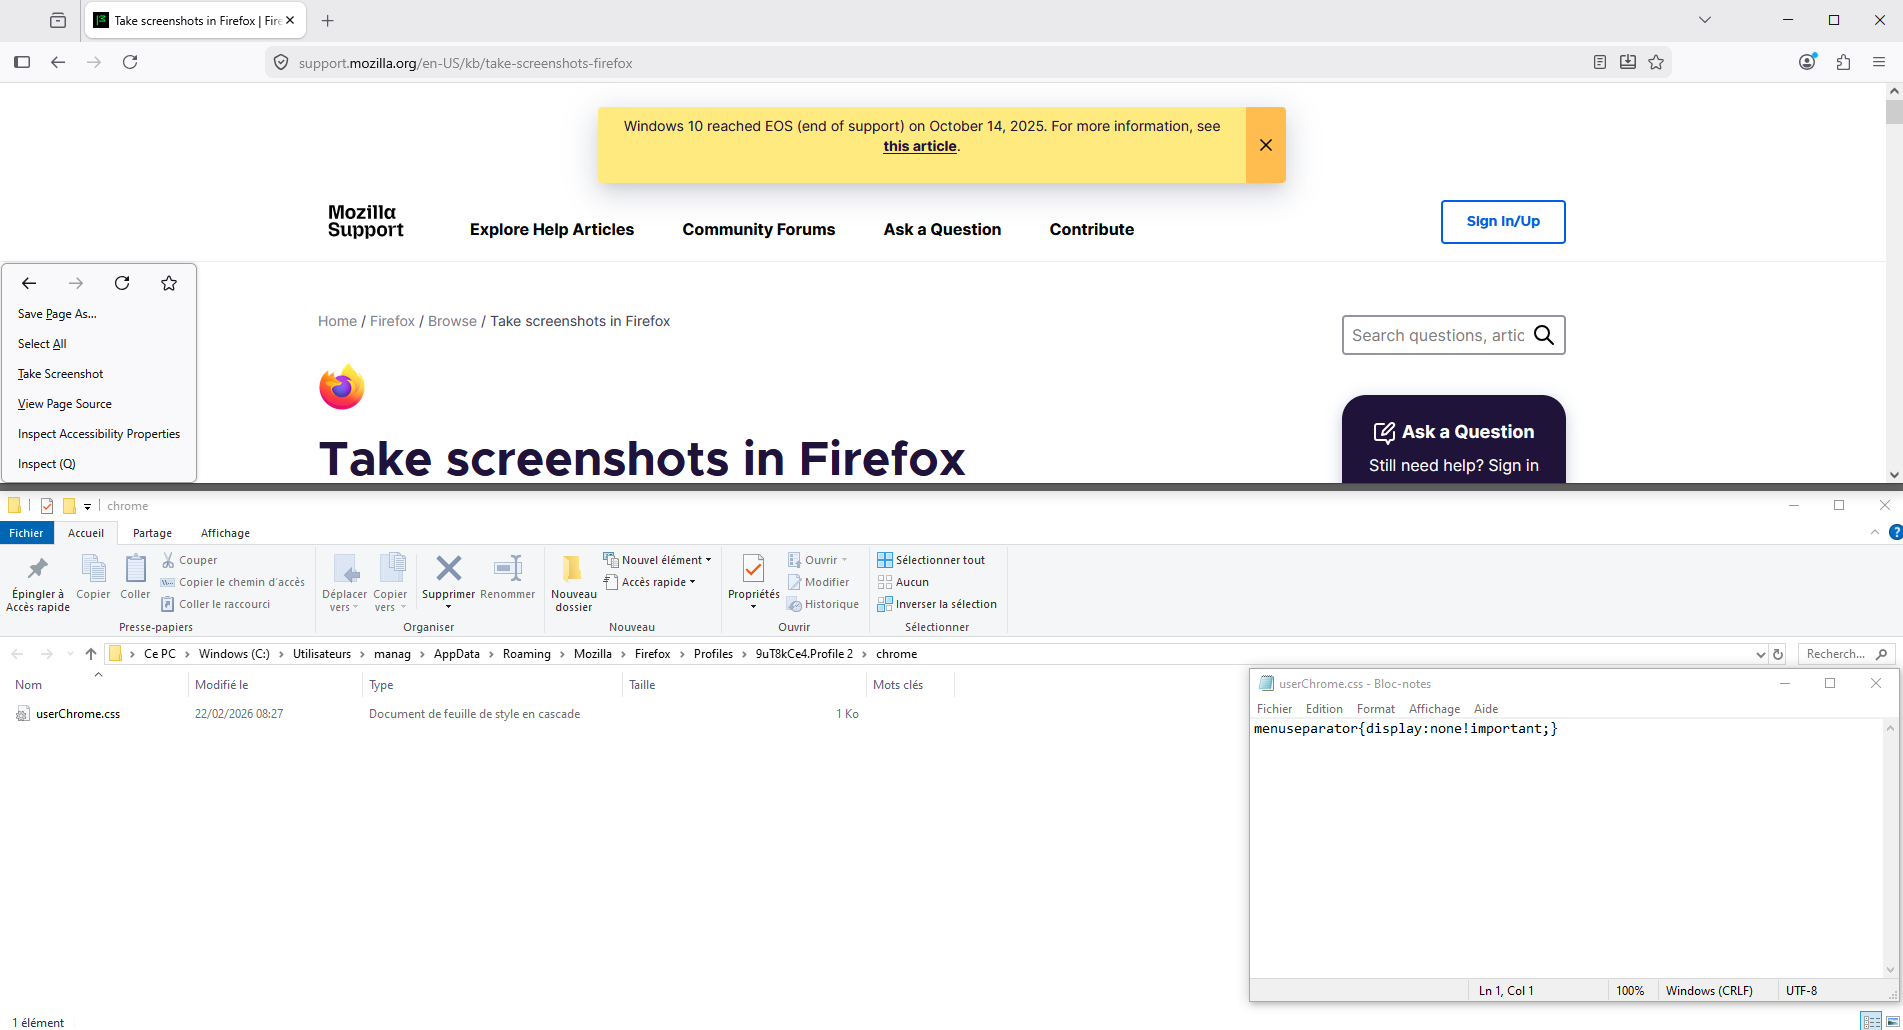The height and width of the screenshot is (1030, 1903).
Task: Switch to Affichage ribbon tab in Explorer
Action: click(x=225, y=533)
